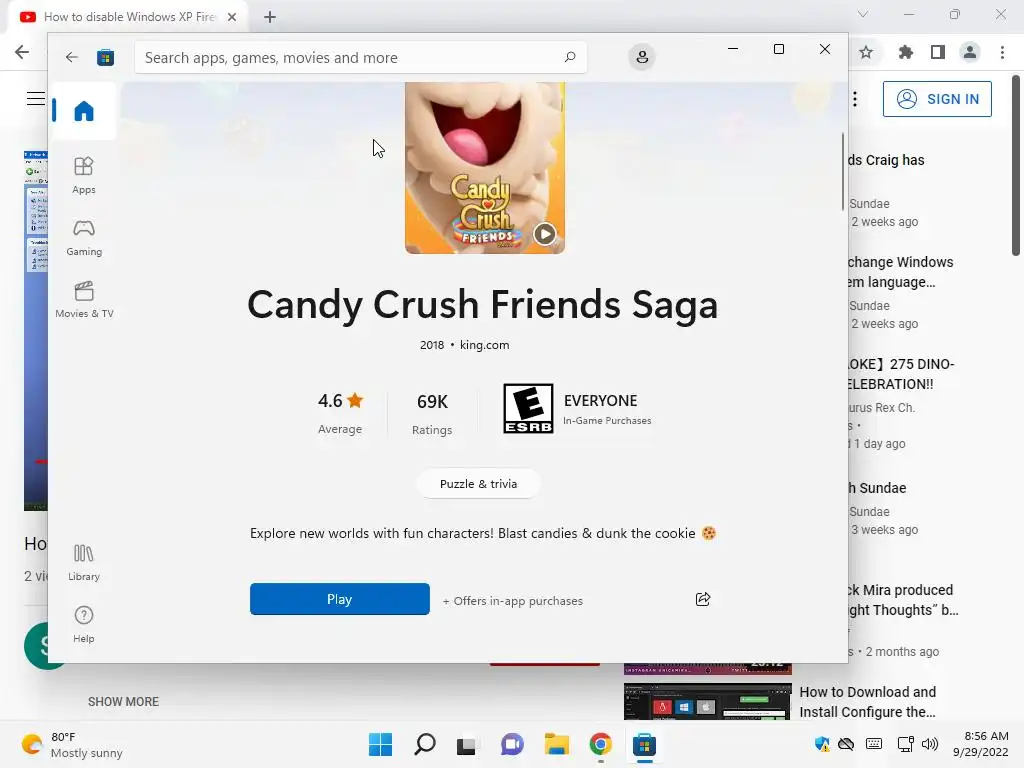
Task: Close the YouTube Windows XP tab
Action: click(232, 17)
